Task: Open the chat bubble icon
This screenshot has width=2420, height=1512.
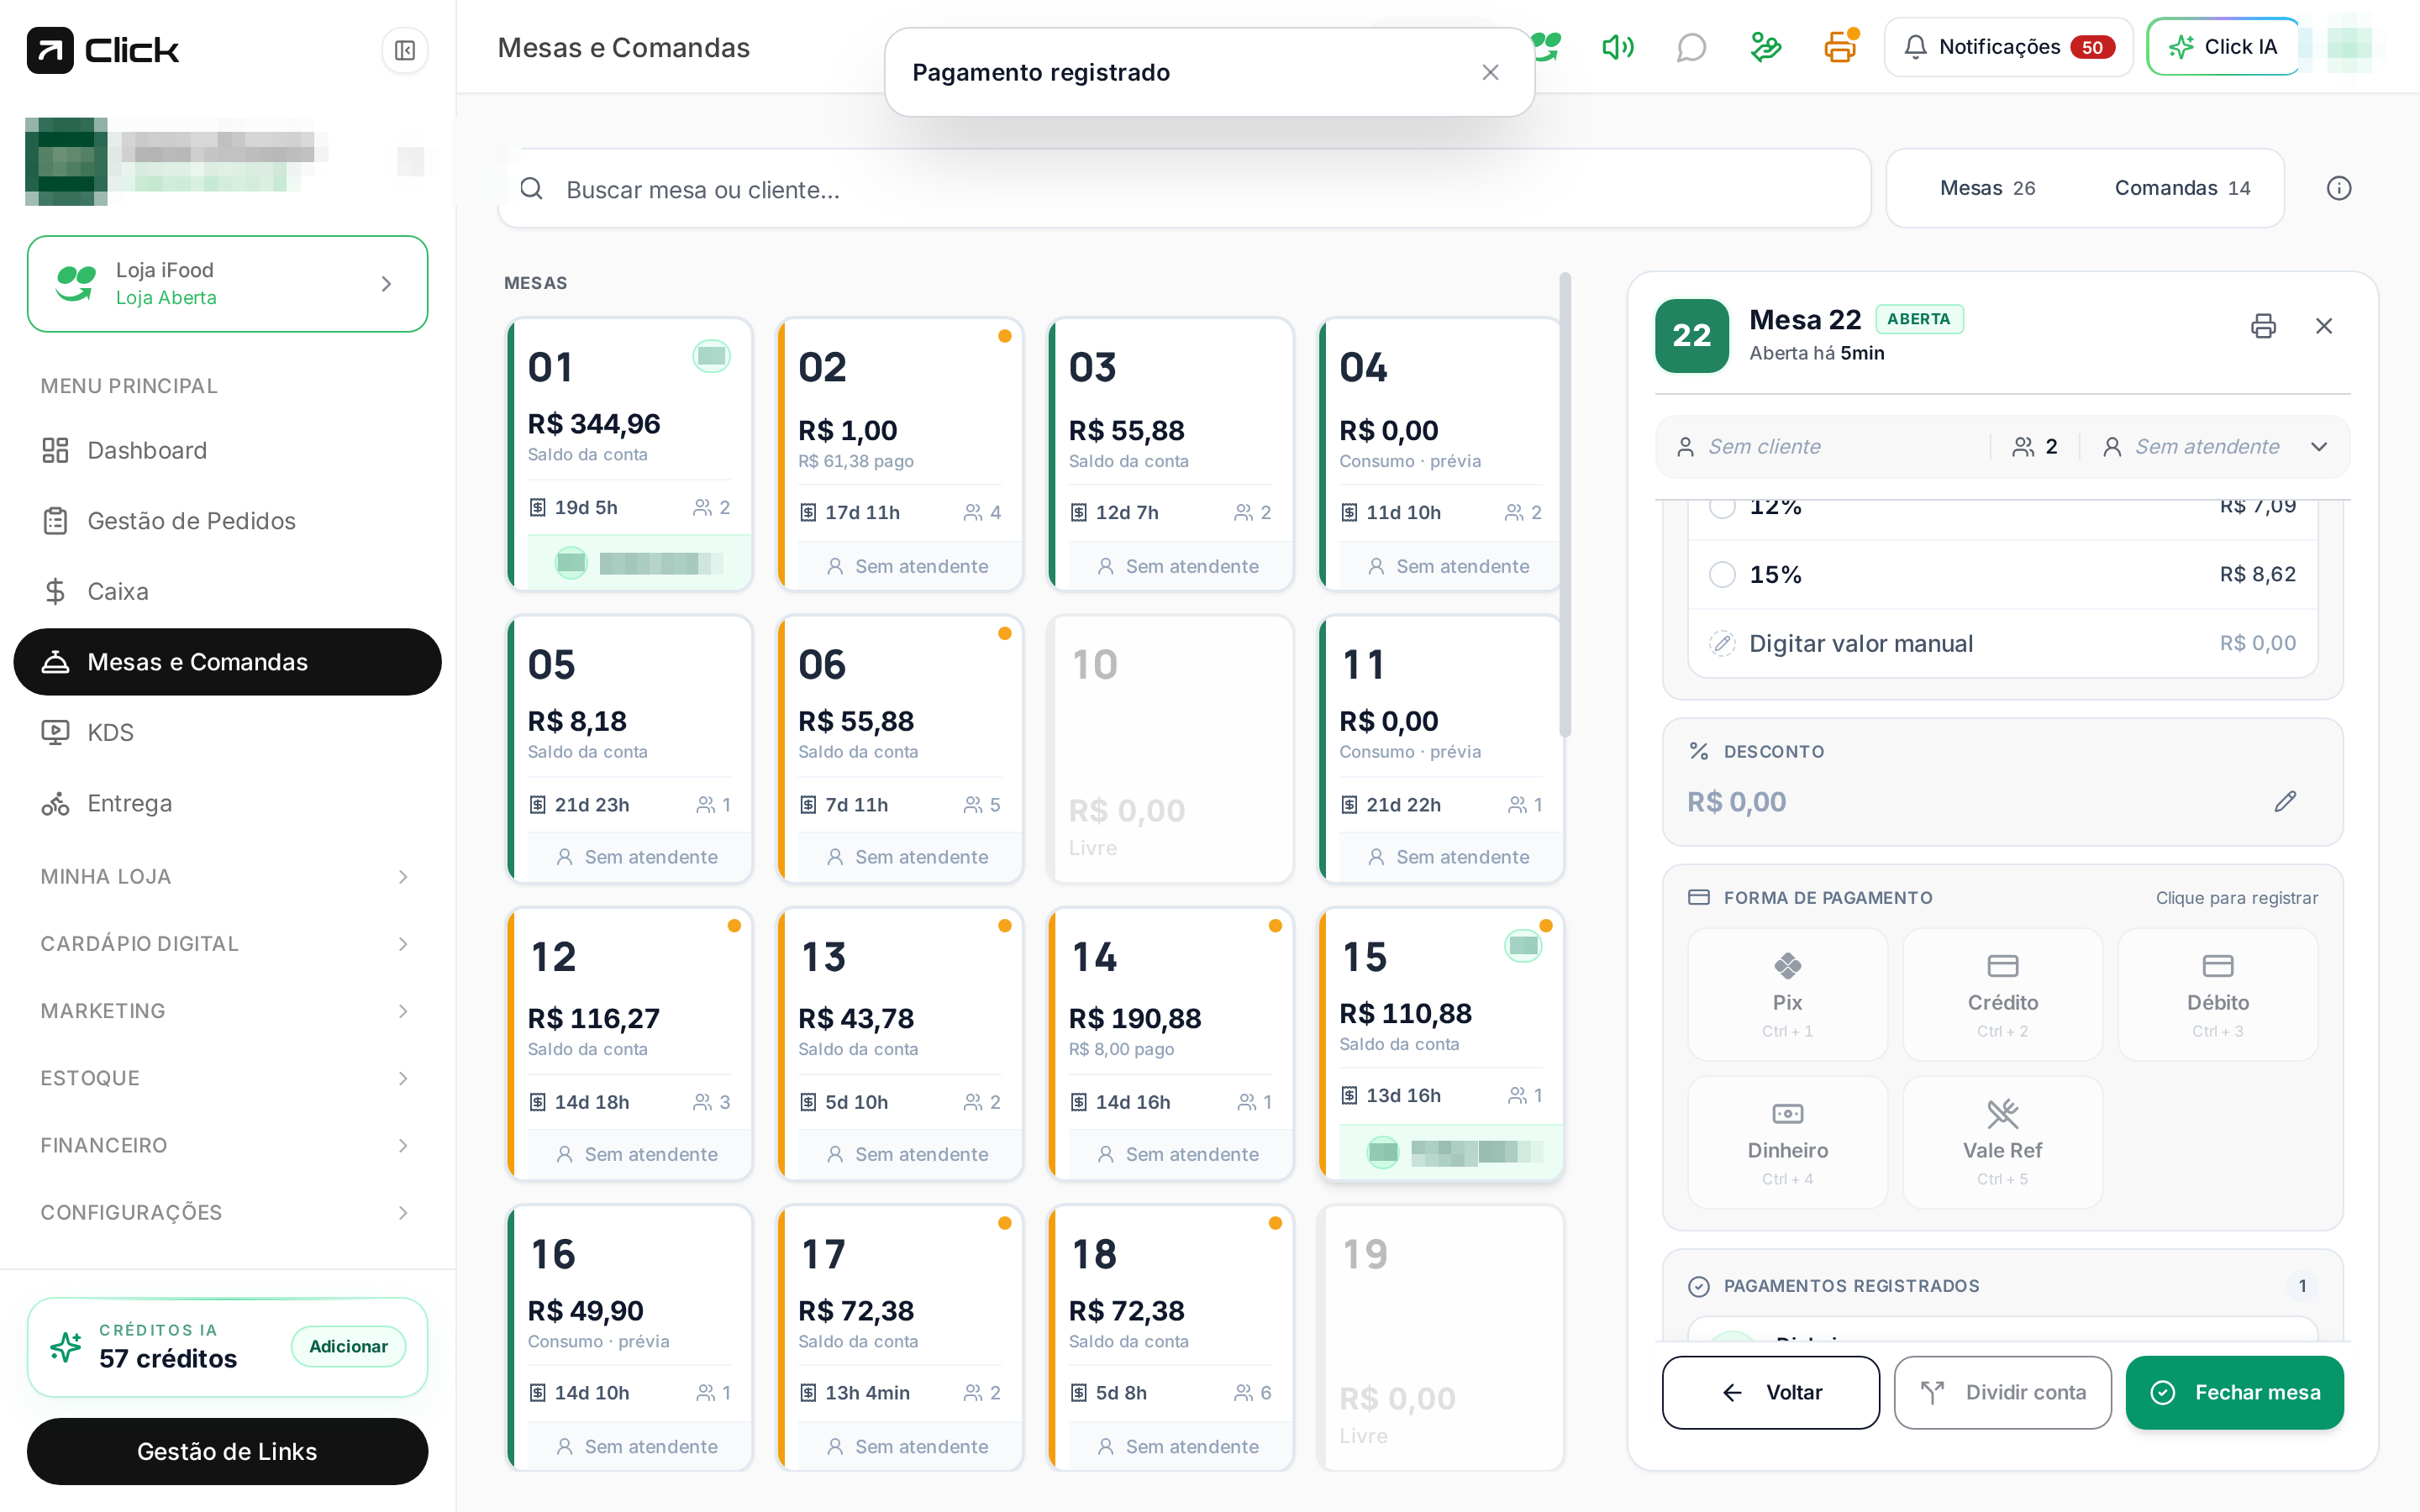Action: click(1691, 47)
